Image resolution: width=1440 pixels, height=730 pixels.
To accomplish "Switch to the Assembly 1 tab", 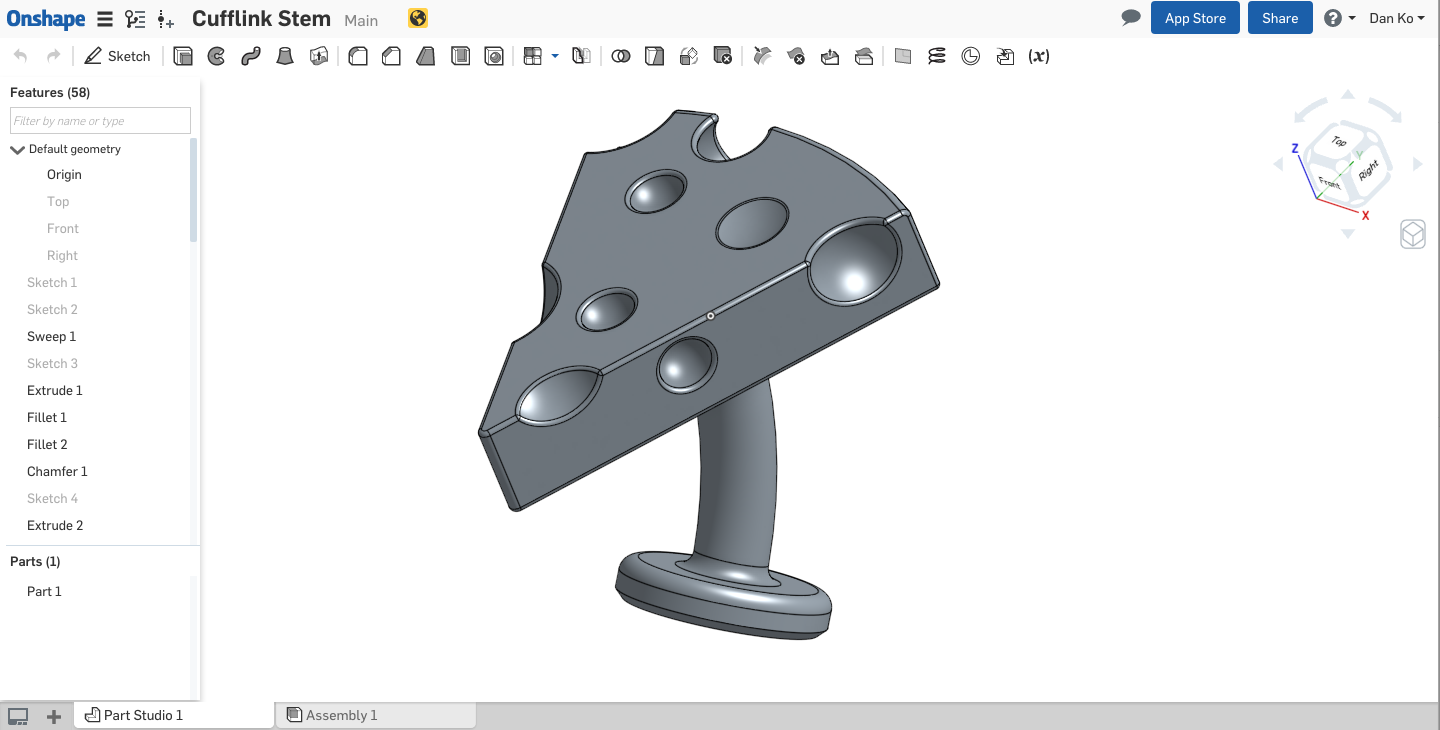I will (x=341, y=715).
